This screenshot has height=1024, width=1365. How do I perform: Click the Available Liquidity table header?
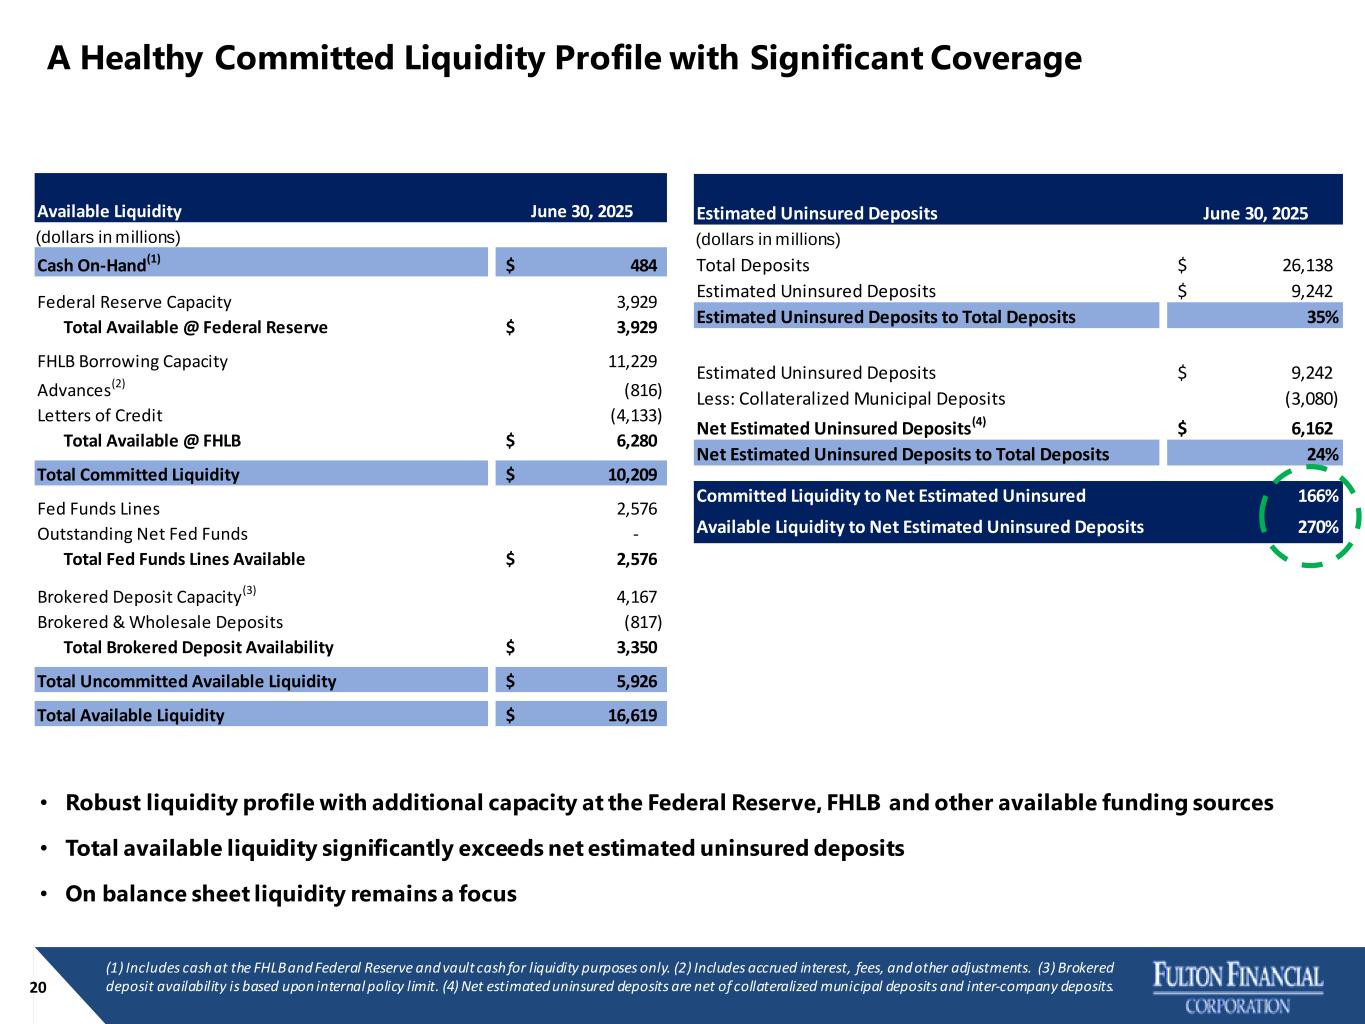click(x=109, y=211)
